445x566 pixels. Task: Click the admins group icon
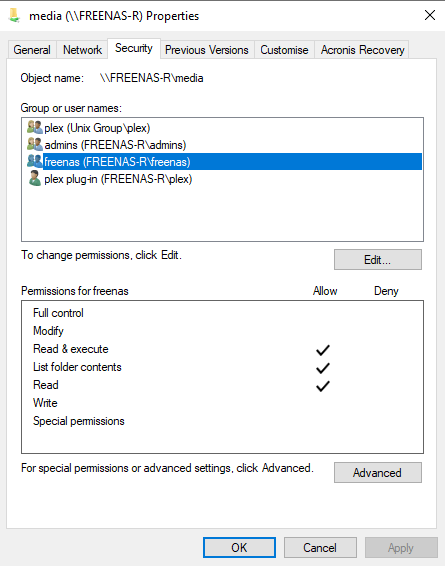pyautogui.click(x=35, y=144)
